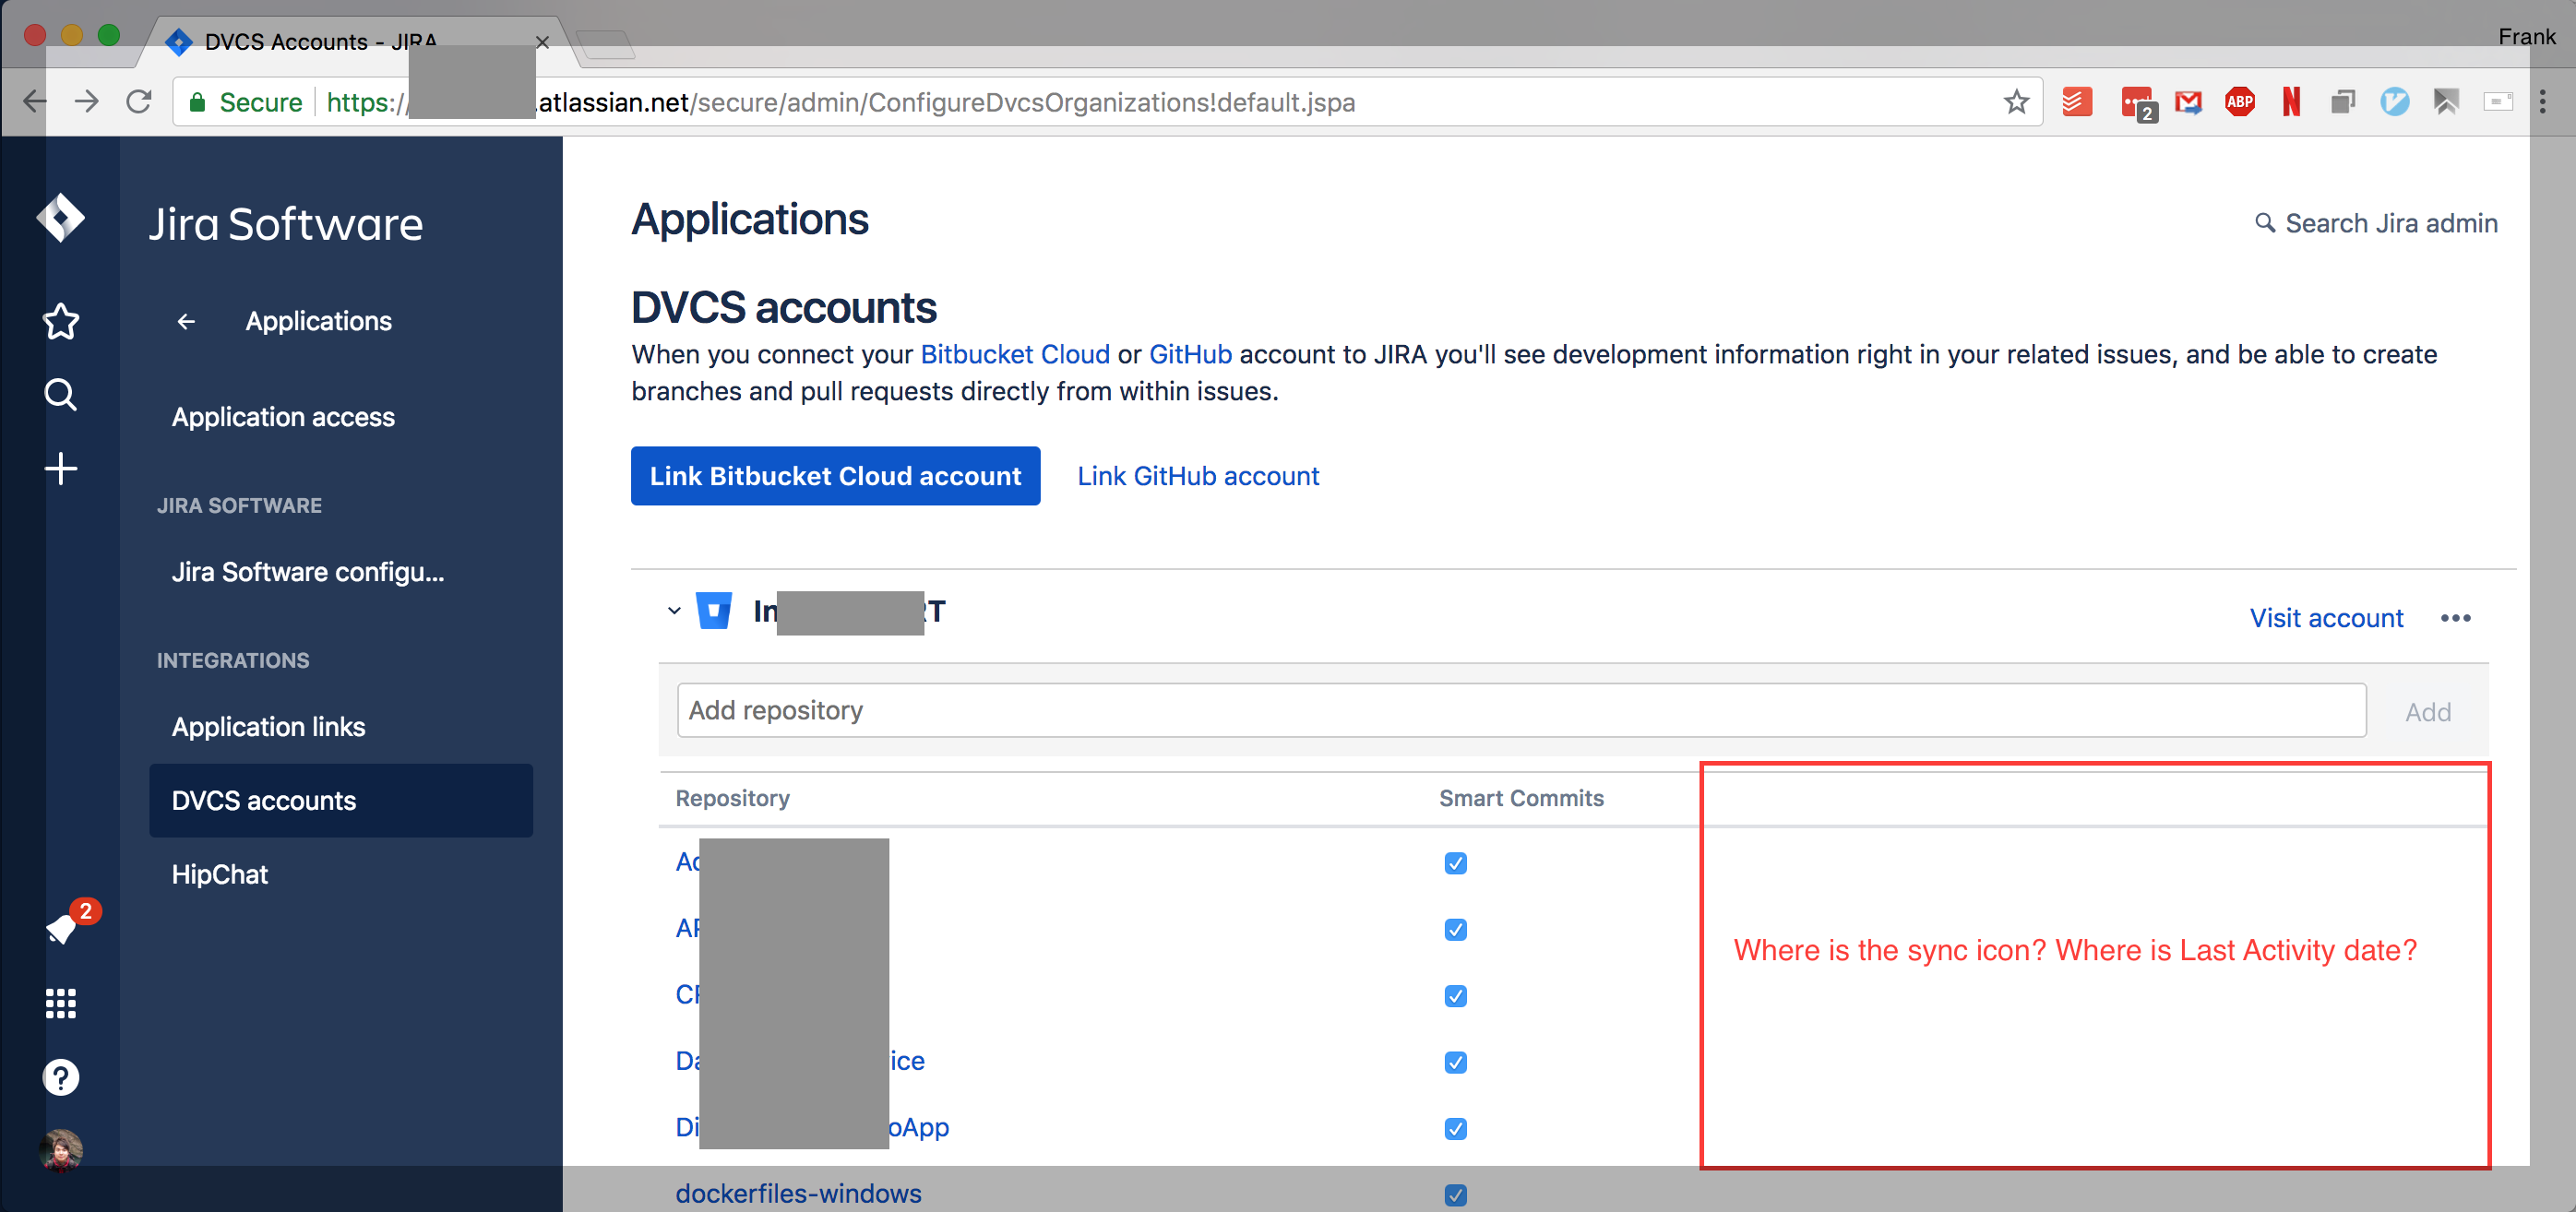Click Link Bitbucket Cloud account button
The height and width of the screenshot is (1212, 2576).
click(835, 476)
